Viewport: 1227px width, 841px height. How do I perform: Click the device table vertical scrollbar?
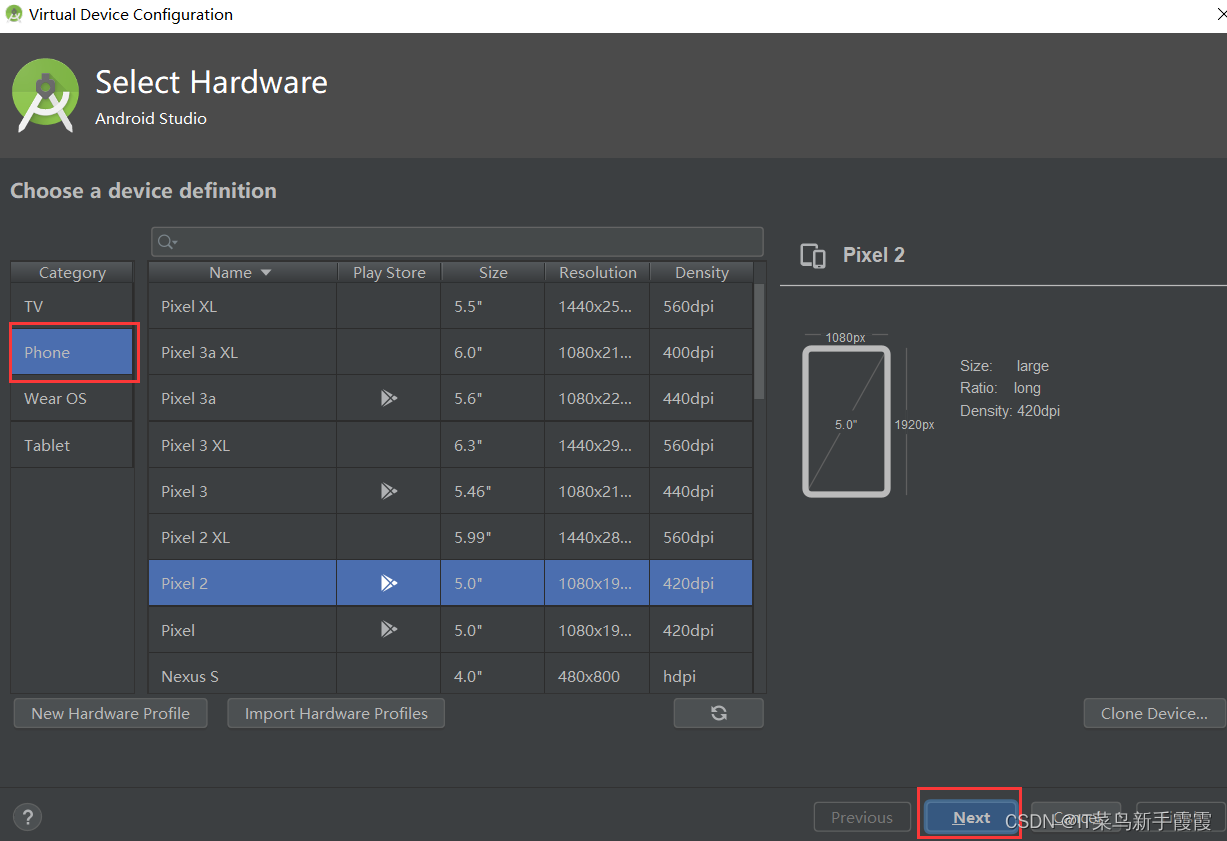[759, 340]
